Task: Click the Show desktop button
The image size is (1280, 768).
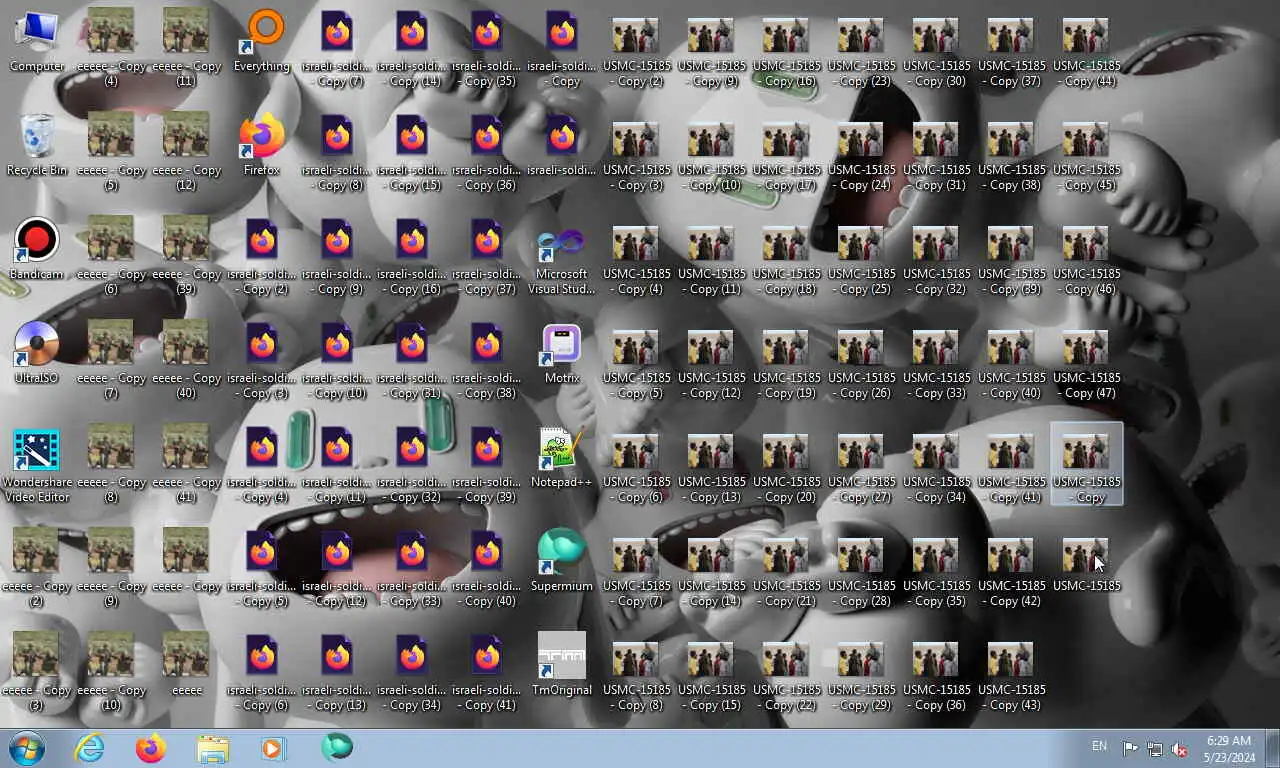Action: tap(1273, 748)
